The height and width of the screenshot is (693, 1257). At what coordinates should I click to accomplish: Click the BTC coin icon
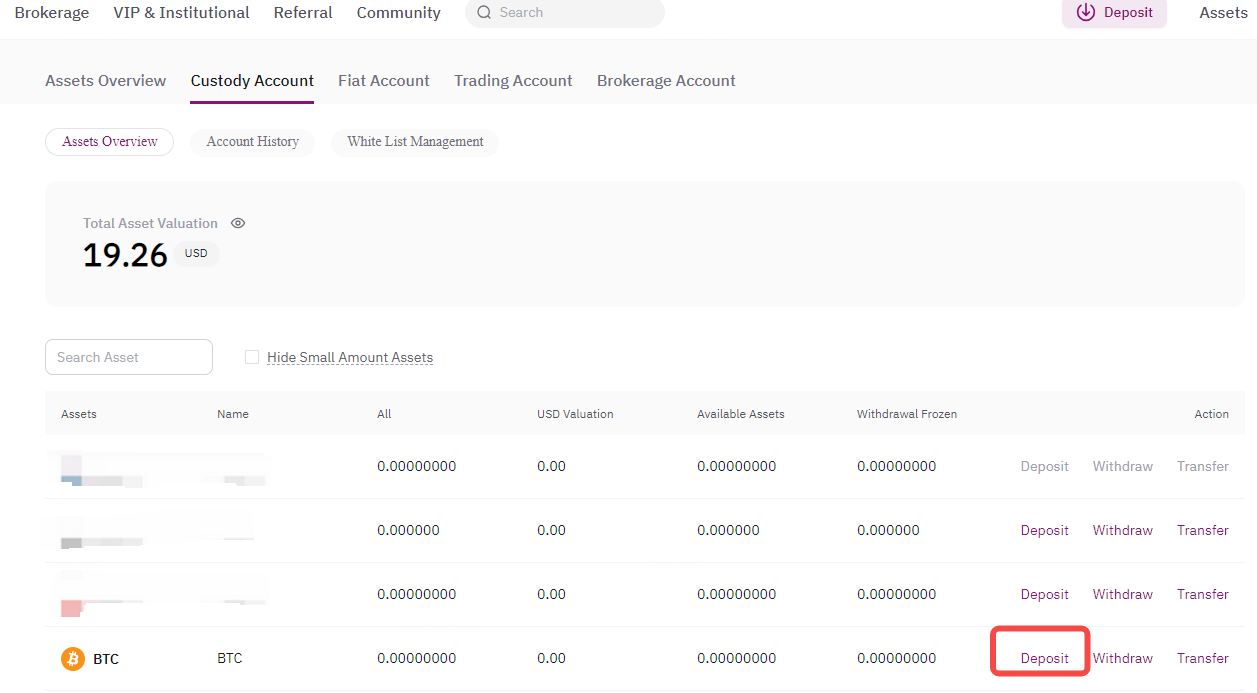[71, 658]
